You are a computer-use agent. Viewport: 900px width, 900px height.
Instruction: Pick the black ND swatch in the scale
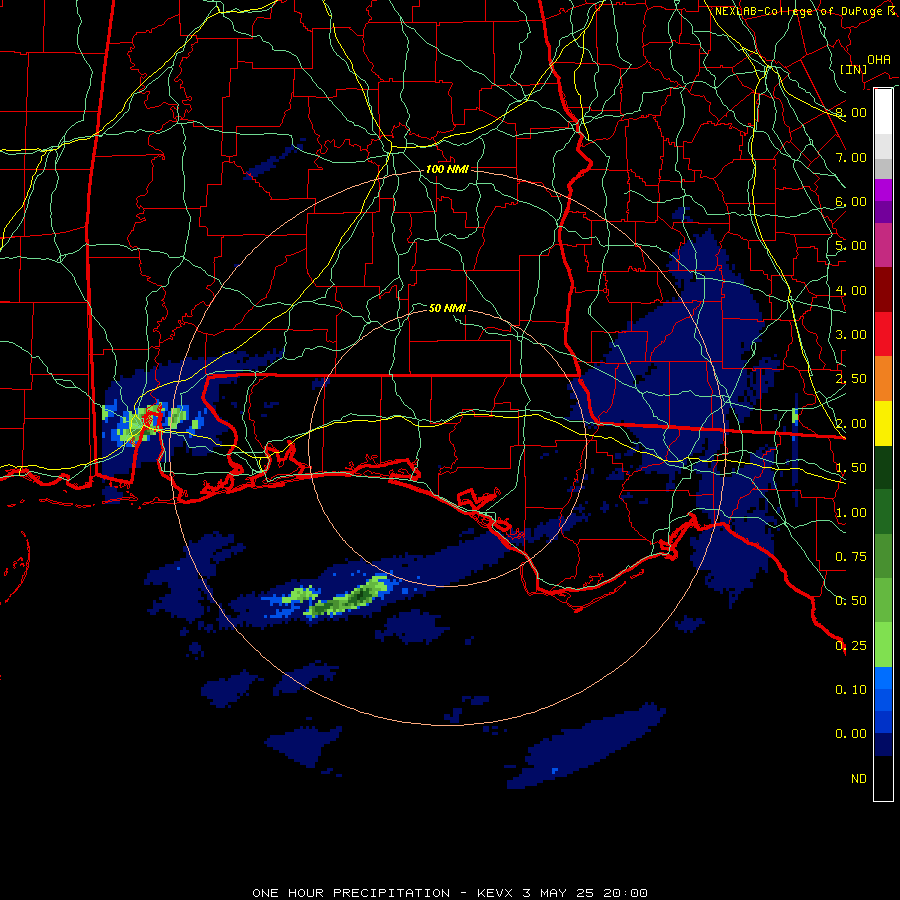pyautogui.click(x=883, y=778)
